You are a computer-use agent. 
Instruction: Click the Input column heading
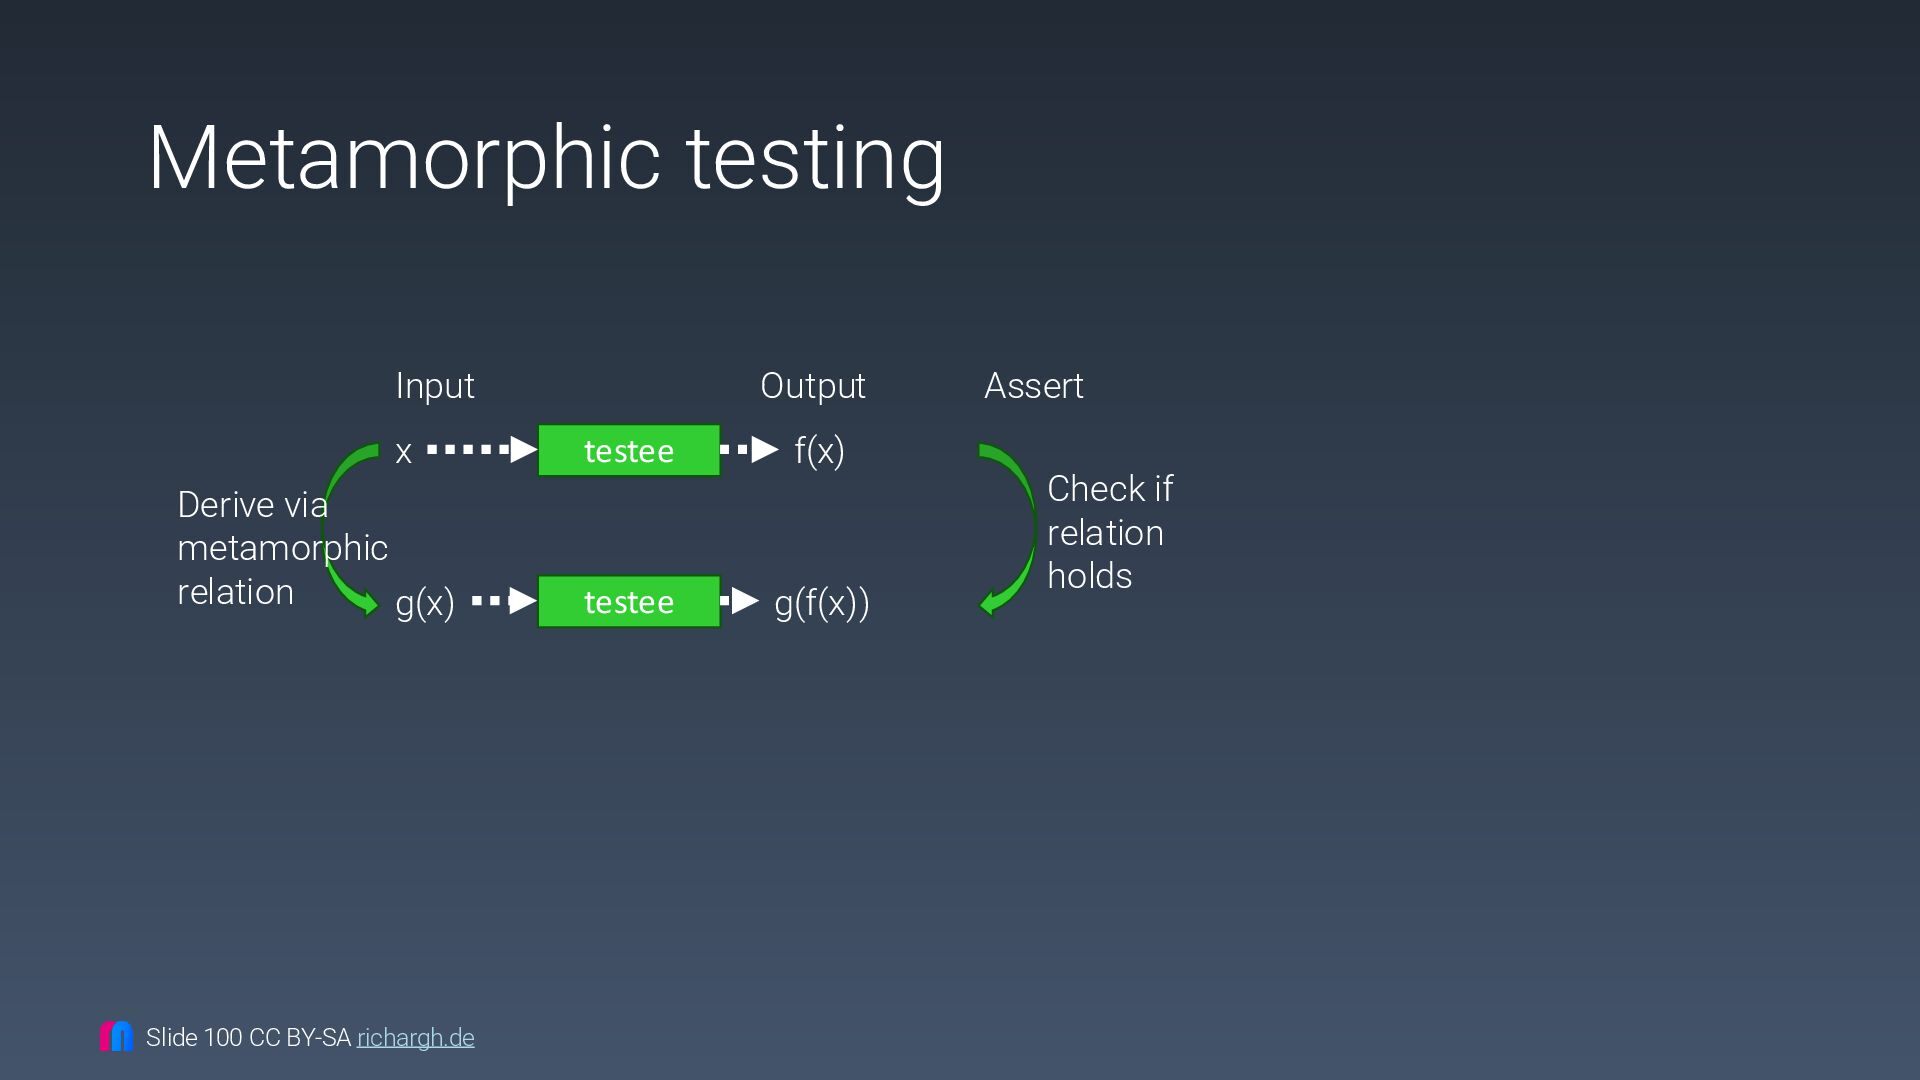tap(435, 386)
